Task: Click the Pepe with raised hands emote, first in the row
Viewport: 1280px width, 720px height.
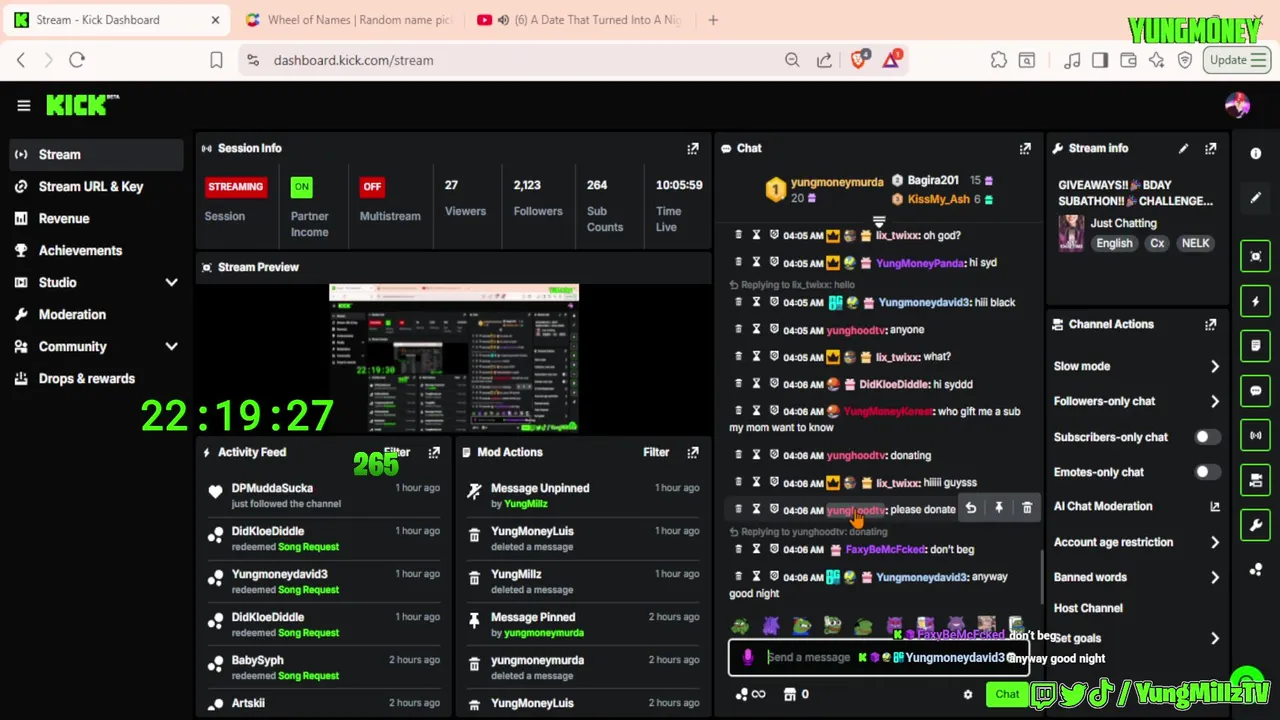Action: click(x=740, y=626)
